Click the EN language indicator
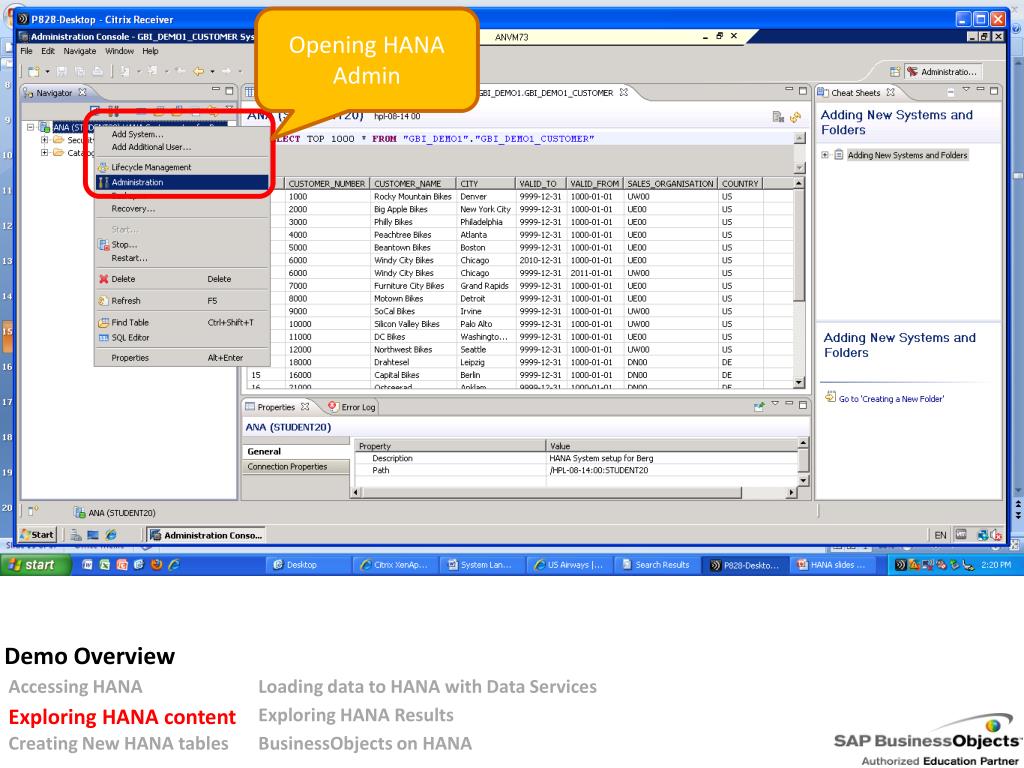 click(x=940, y=535)
